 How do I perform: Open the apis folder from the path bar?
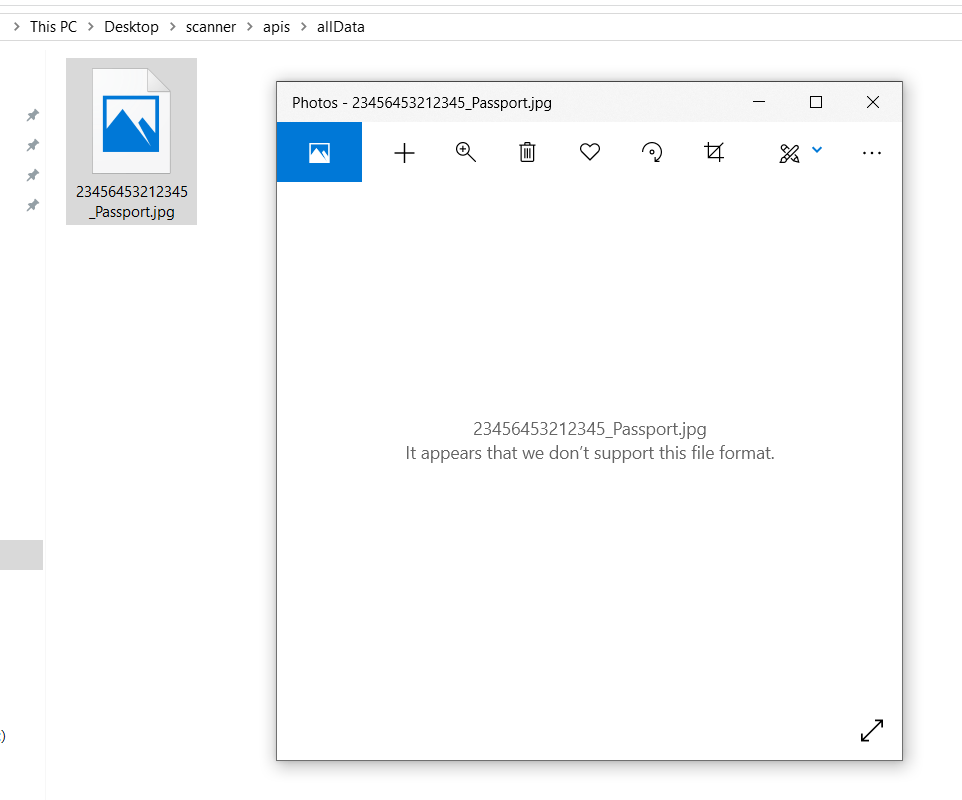click(x=276, y=26)
